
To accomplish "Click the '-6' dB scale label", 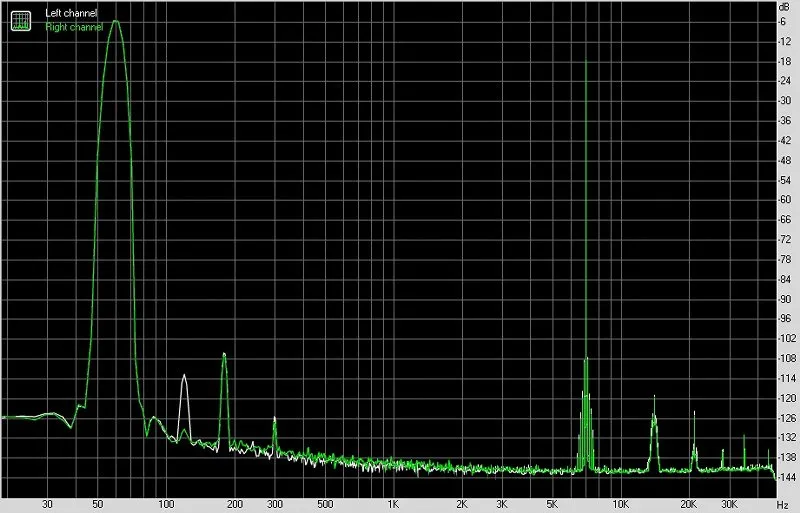I will 782,22.
